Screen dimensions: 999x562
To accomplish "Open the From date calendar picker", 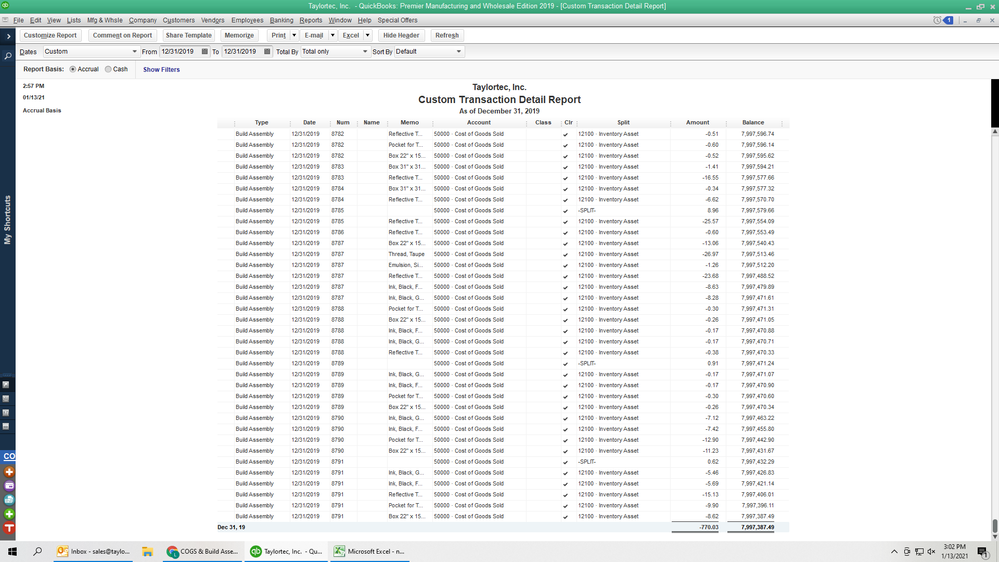I will pos(205,52).
